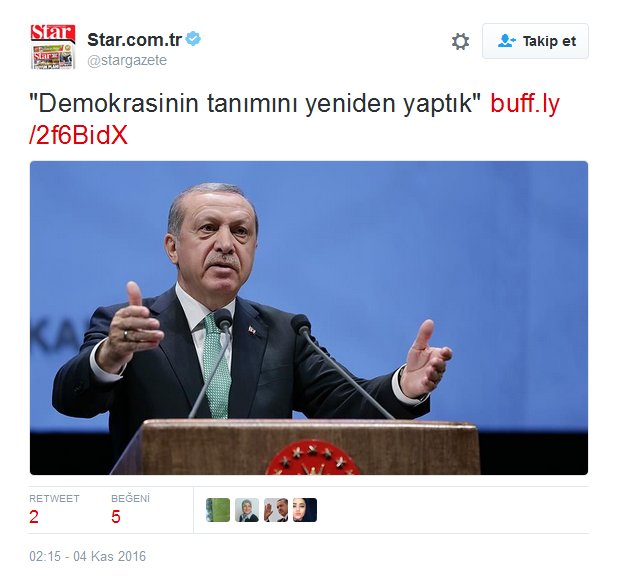Image resolution: width=628 pixels, height=579 pixels.
Task: Open the headscarf woman liker avatar
Action: click(x=247, y=510)
